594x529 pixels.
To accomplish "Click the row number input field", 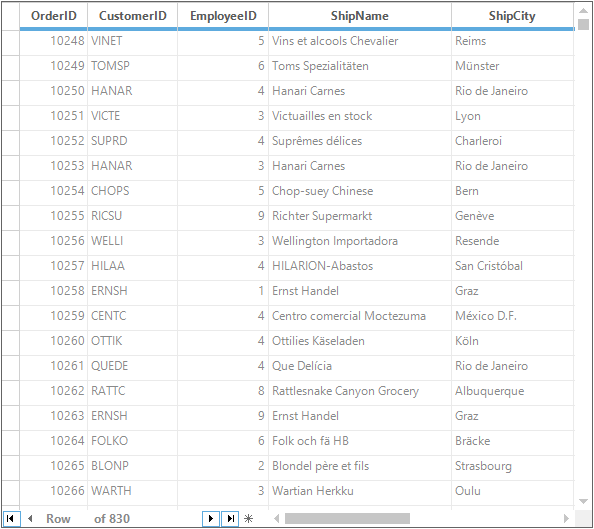I will coord(82,518).
